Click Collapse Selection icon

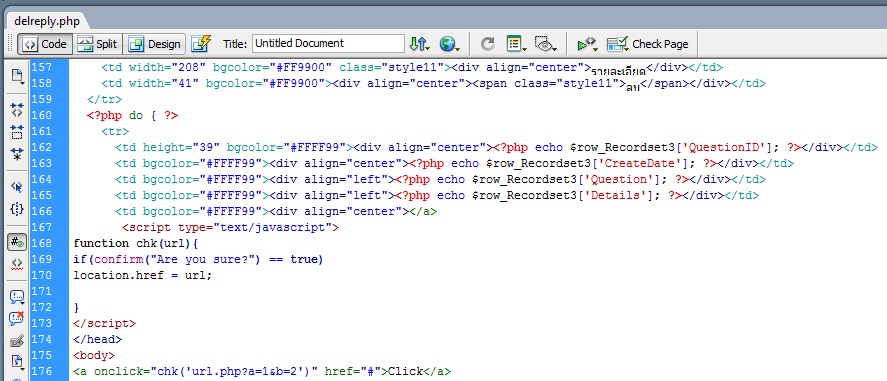click(x=17, y=132)
